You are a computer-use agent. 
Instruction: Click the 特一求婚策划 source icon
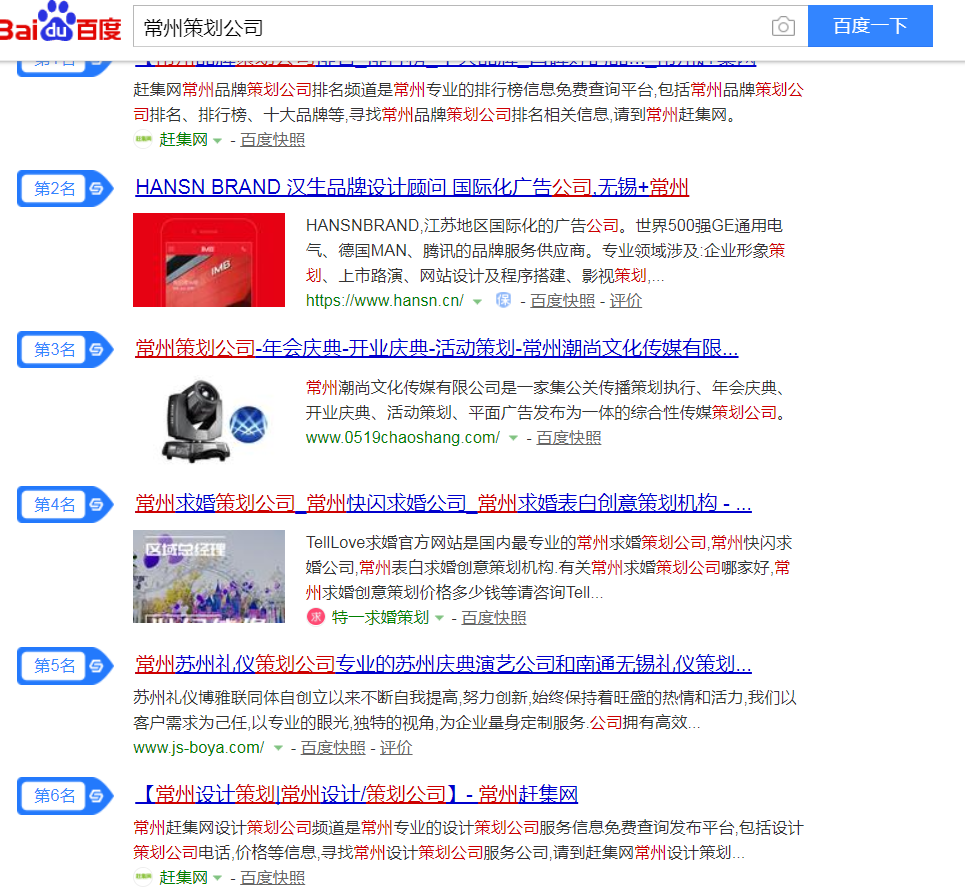click(x=316, y=617)
